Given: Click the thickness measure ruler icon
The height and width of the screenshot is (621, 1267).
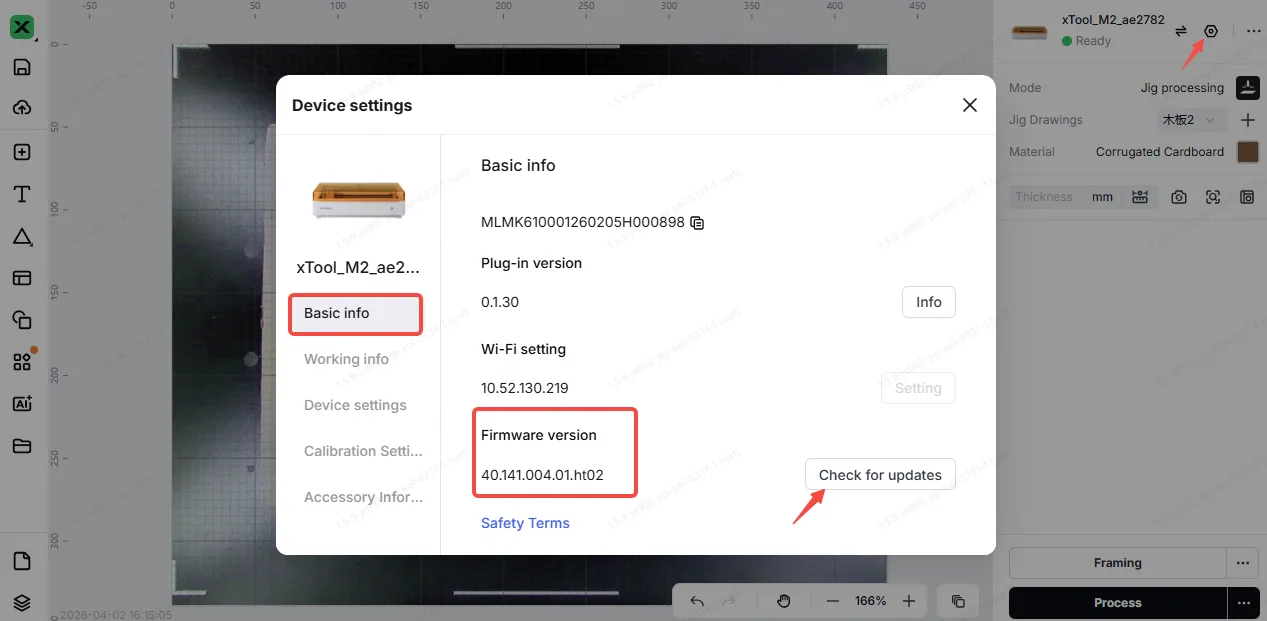Looking at the screenshot, I should (1139, 197).
